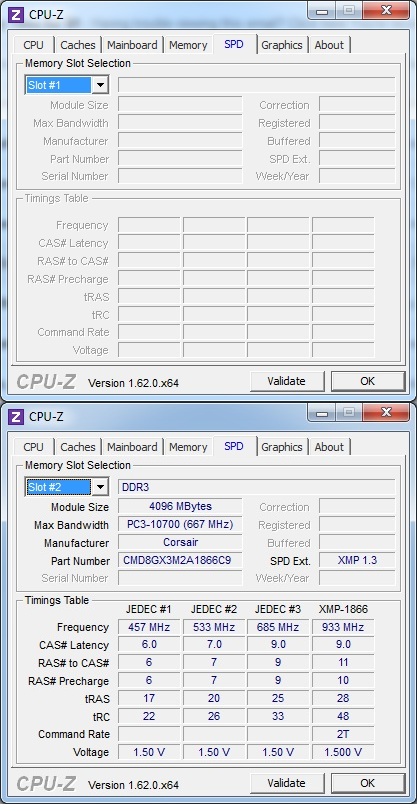Viewport: 417px width, 811px height.
Task: Click the XMP RAS# to CAS# value 11
Action: [x=343, y=663]
